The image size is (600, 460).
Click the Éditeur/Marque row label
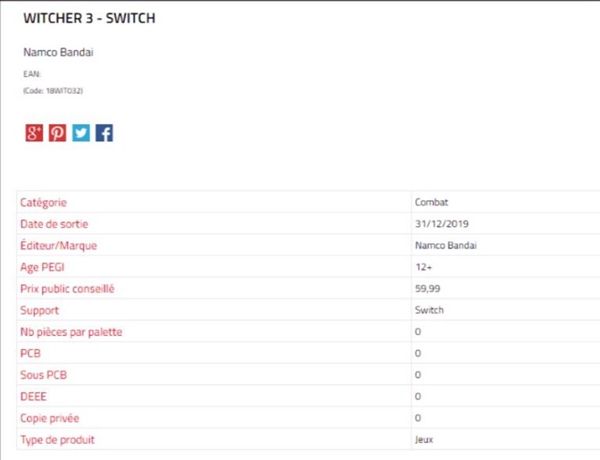[x=58, y=245]
